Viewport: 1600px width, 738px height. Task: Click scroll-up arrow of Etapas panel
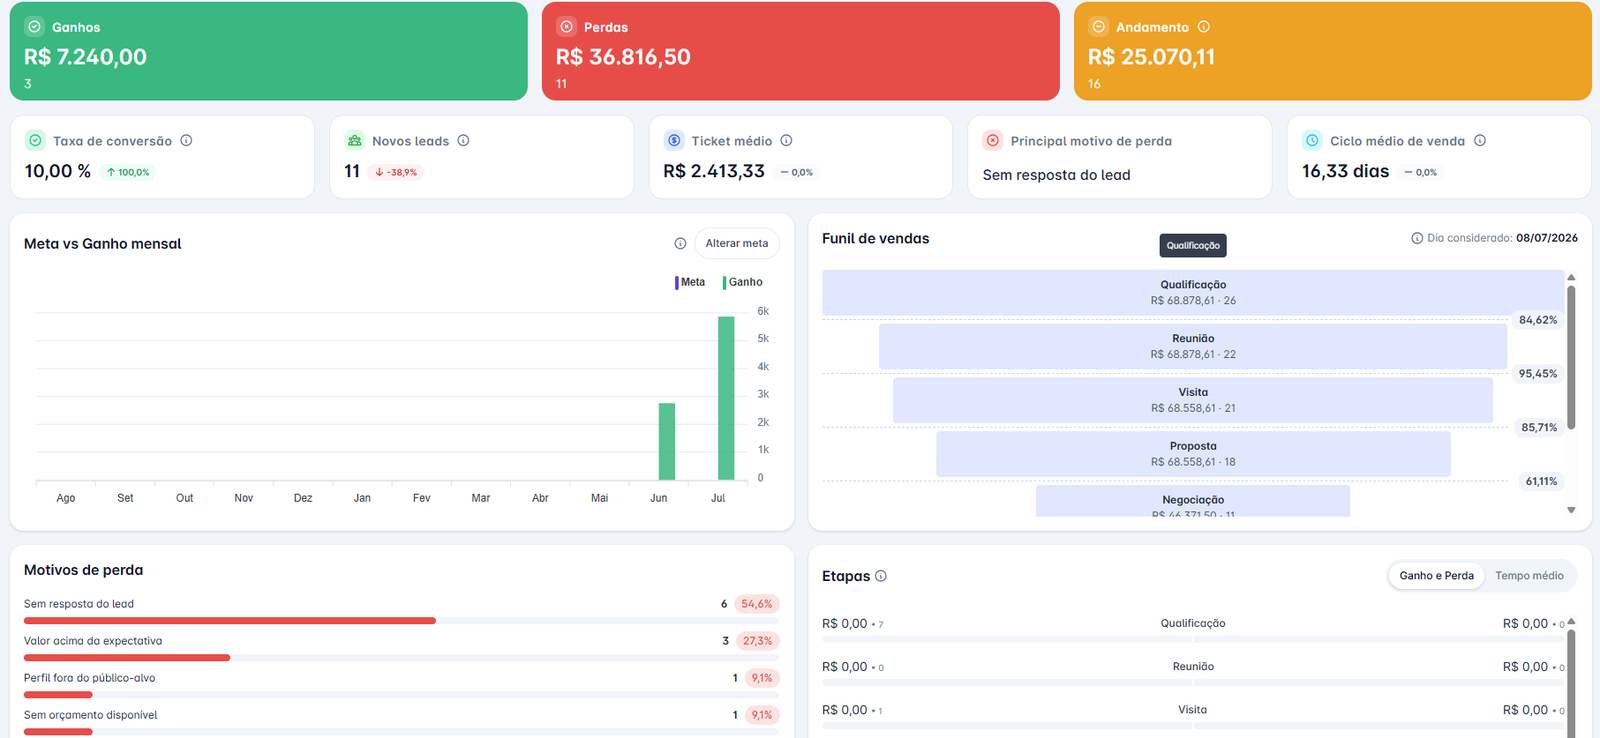1571,621
